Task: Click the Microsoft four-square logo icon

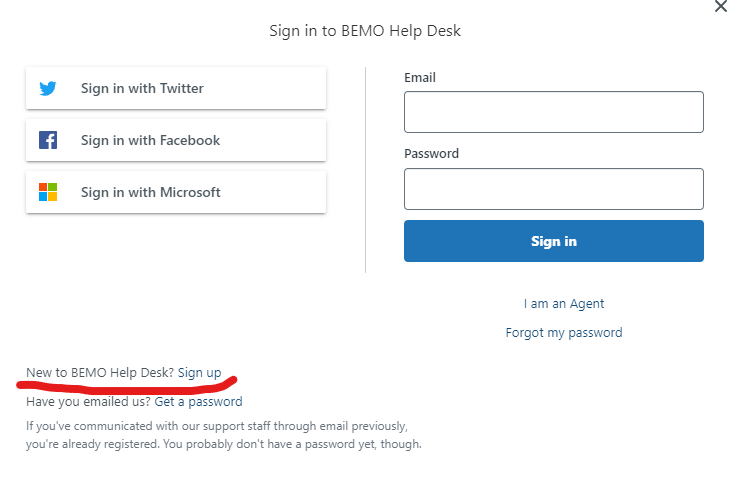Action: click(x=48, y=192)
